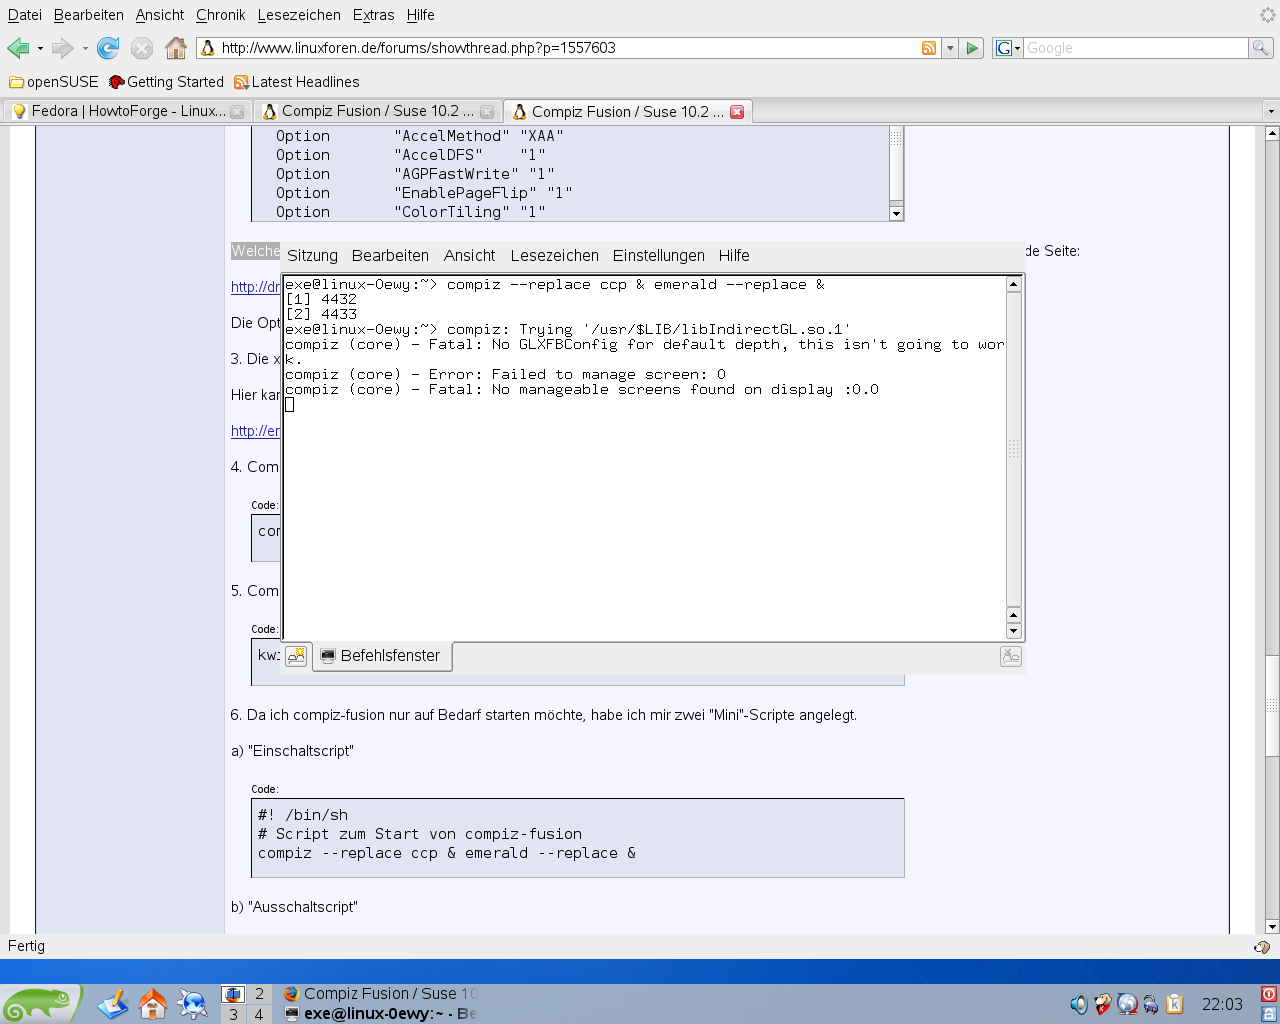
Task: Reload the current page
Action: (108, 48)
